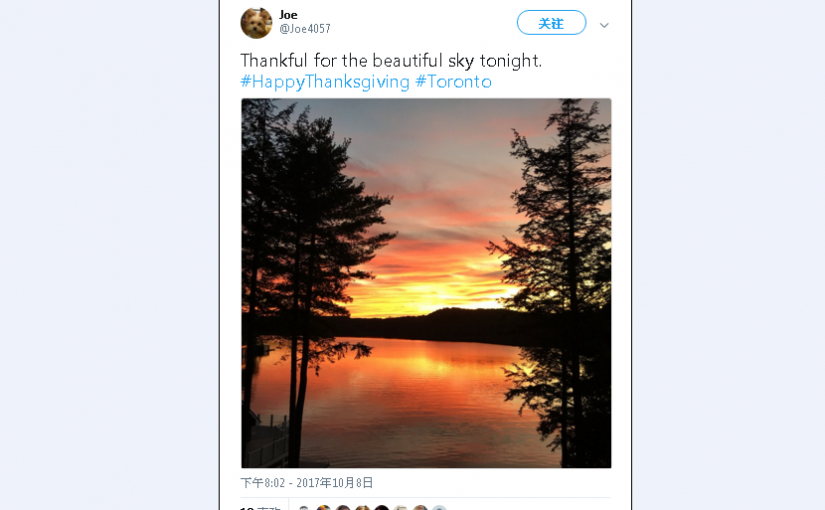Expand the tweet options chevron
The width and height of the screenshot is (825, 510).
point(604,25)
